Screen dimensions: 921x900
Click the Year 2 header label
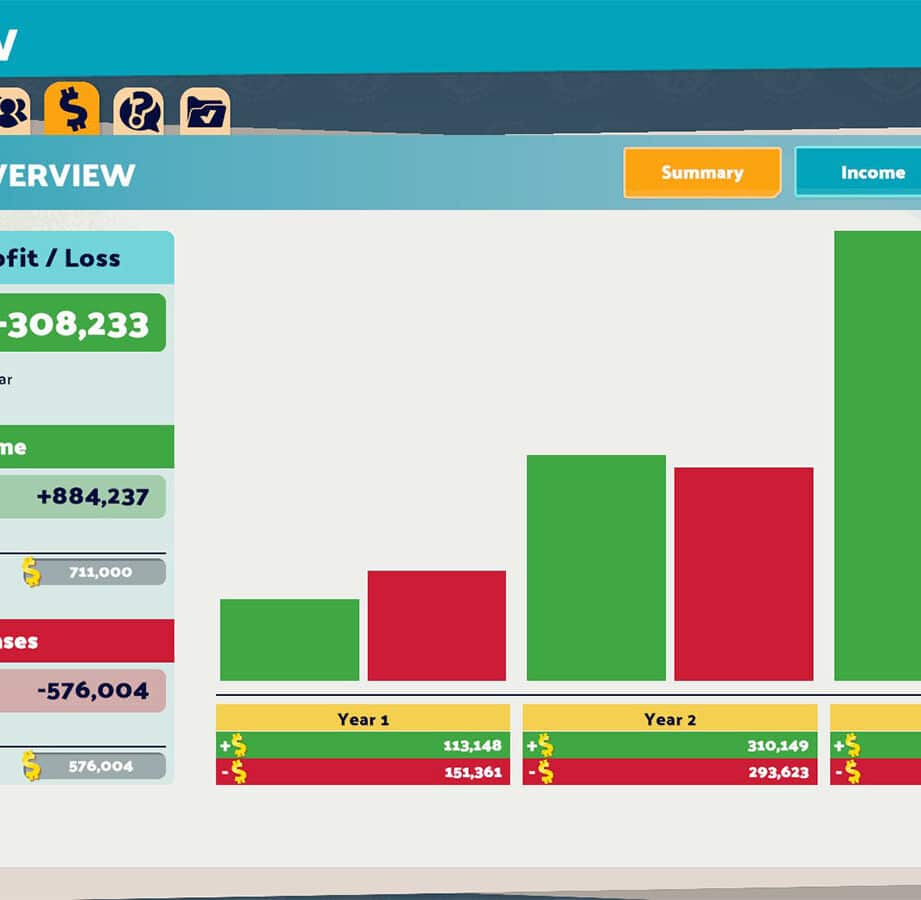tap(669, 719)
